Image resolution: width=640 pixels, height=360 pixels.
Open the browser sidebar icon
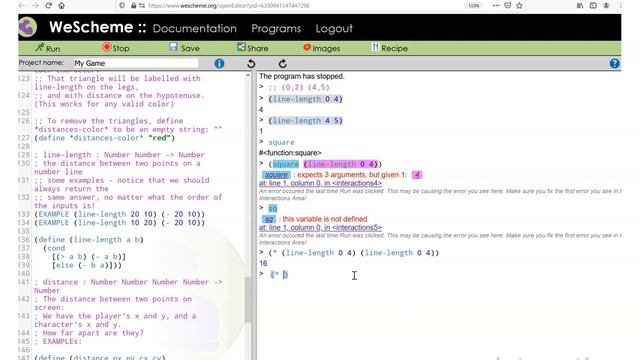593,6
